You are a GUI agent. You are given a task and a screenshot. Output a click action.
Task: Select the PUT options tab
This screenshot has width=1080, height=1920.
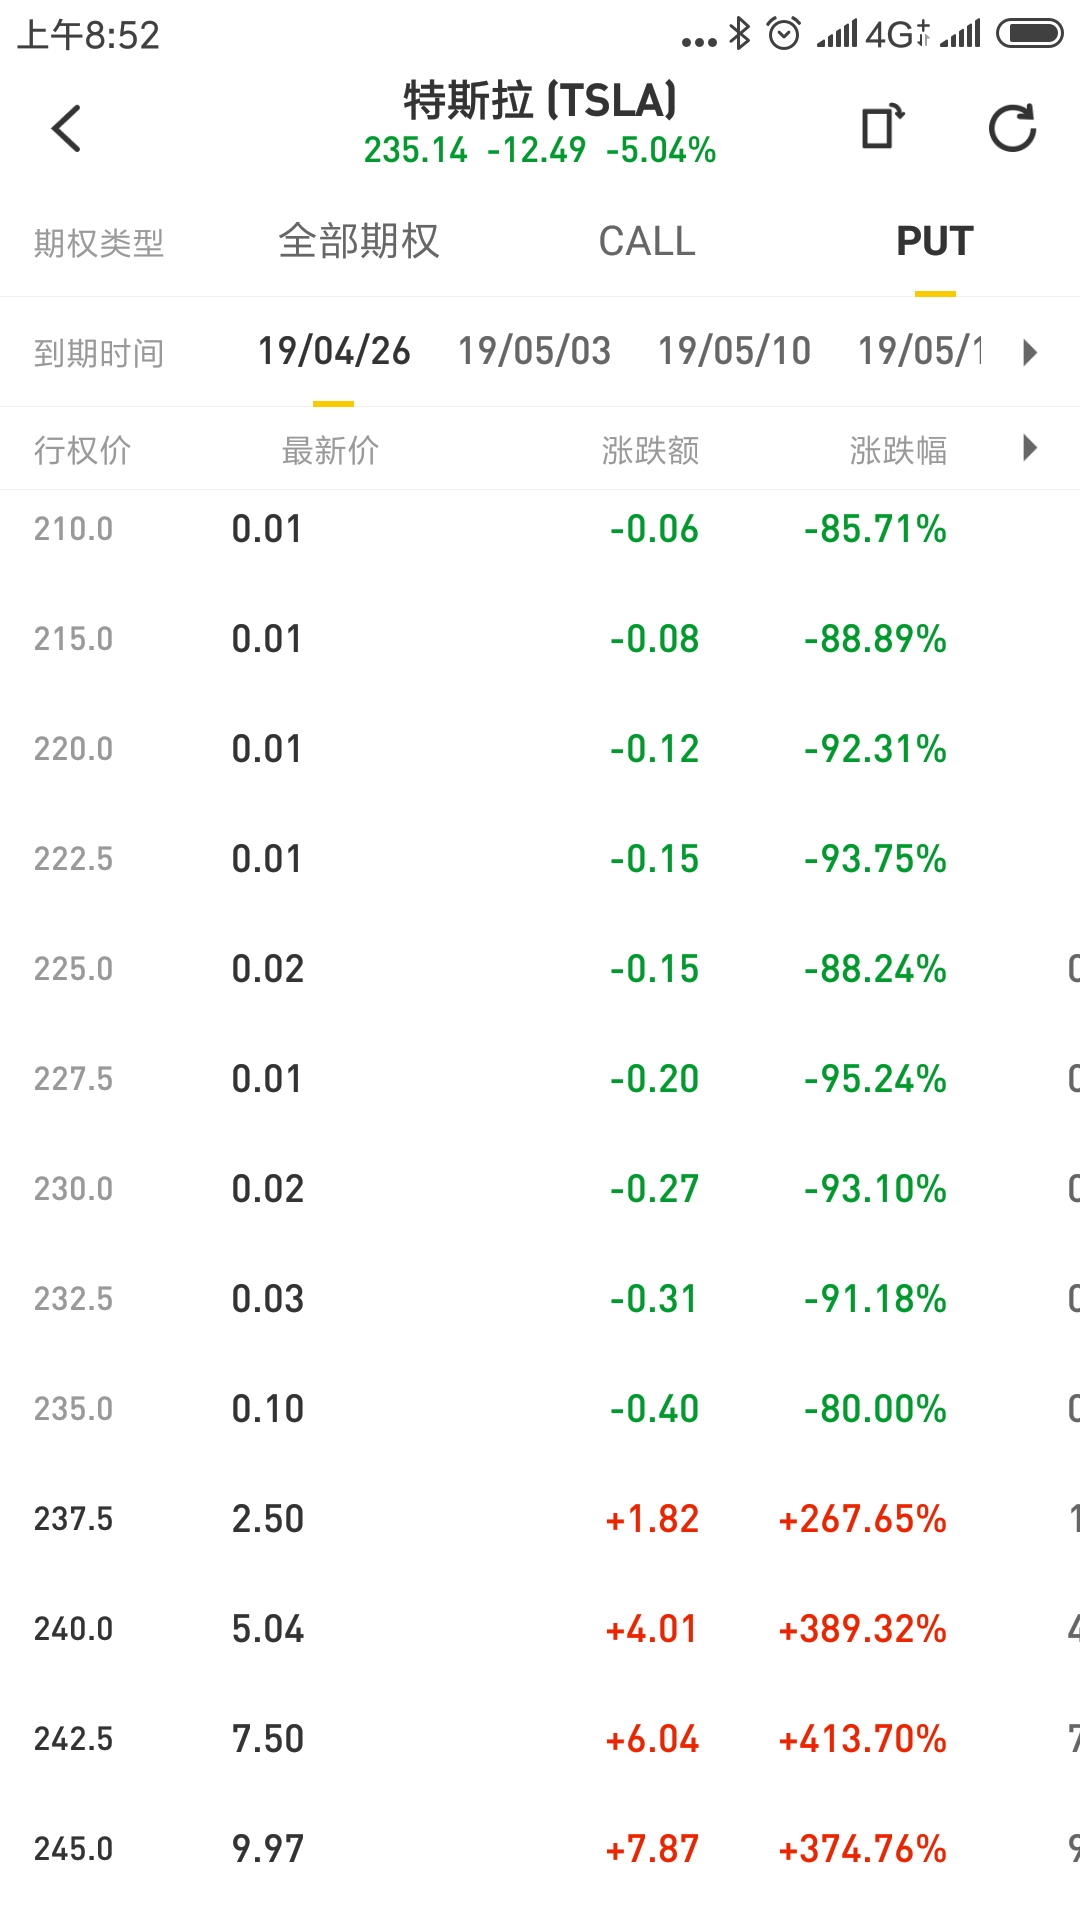pyautogui.click(x=934, y=242)
